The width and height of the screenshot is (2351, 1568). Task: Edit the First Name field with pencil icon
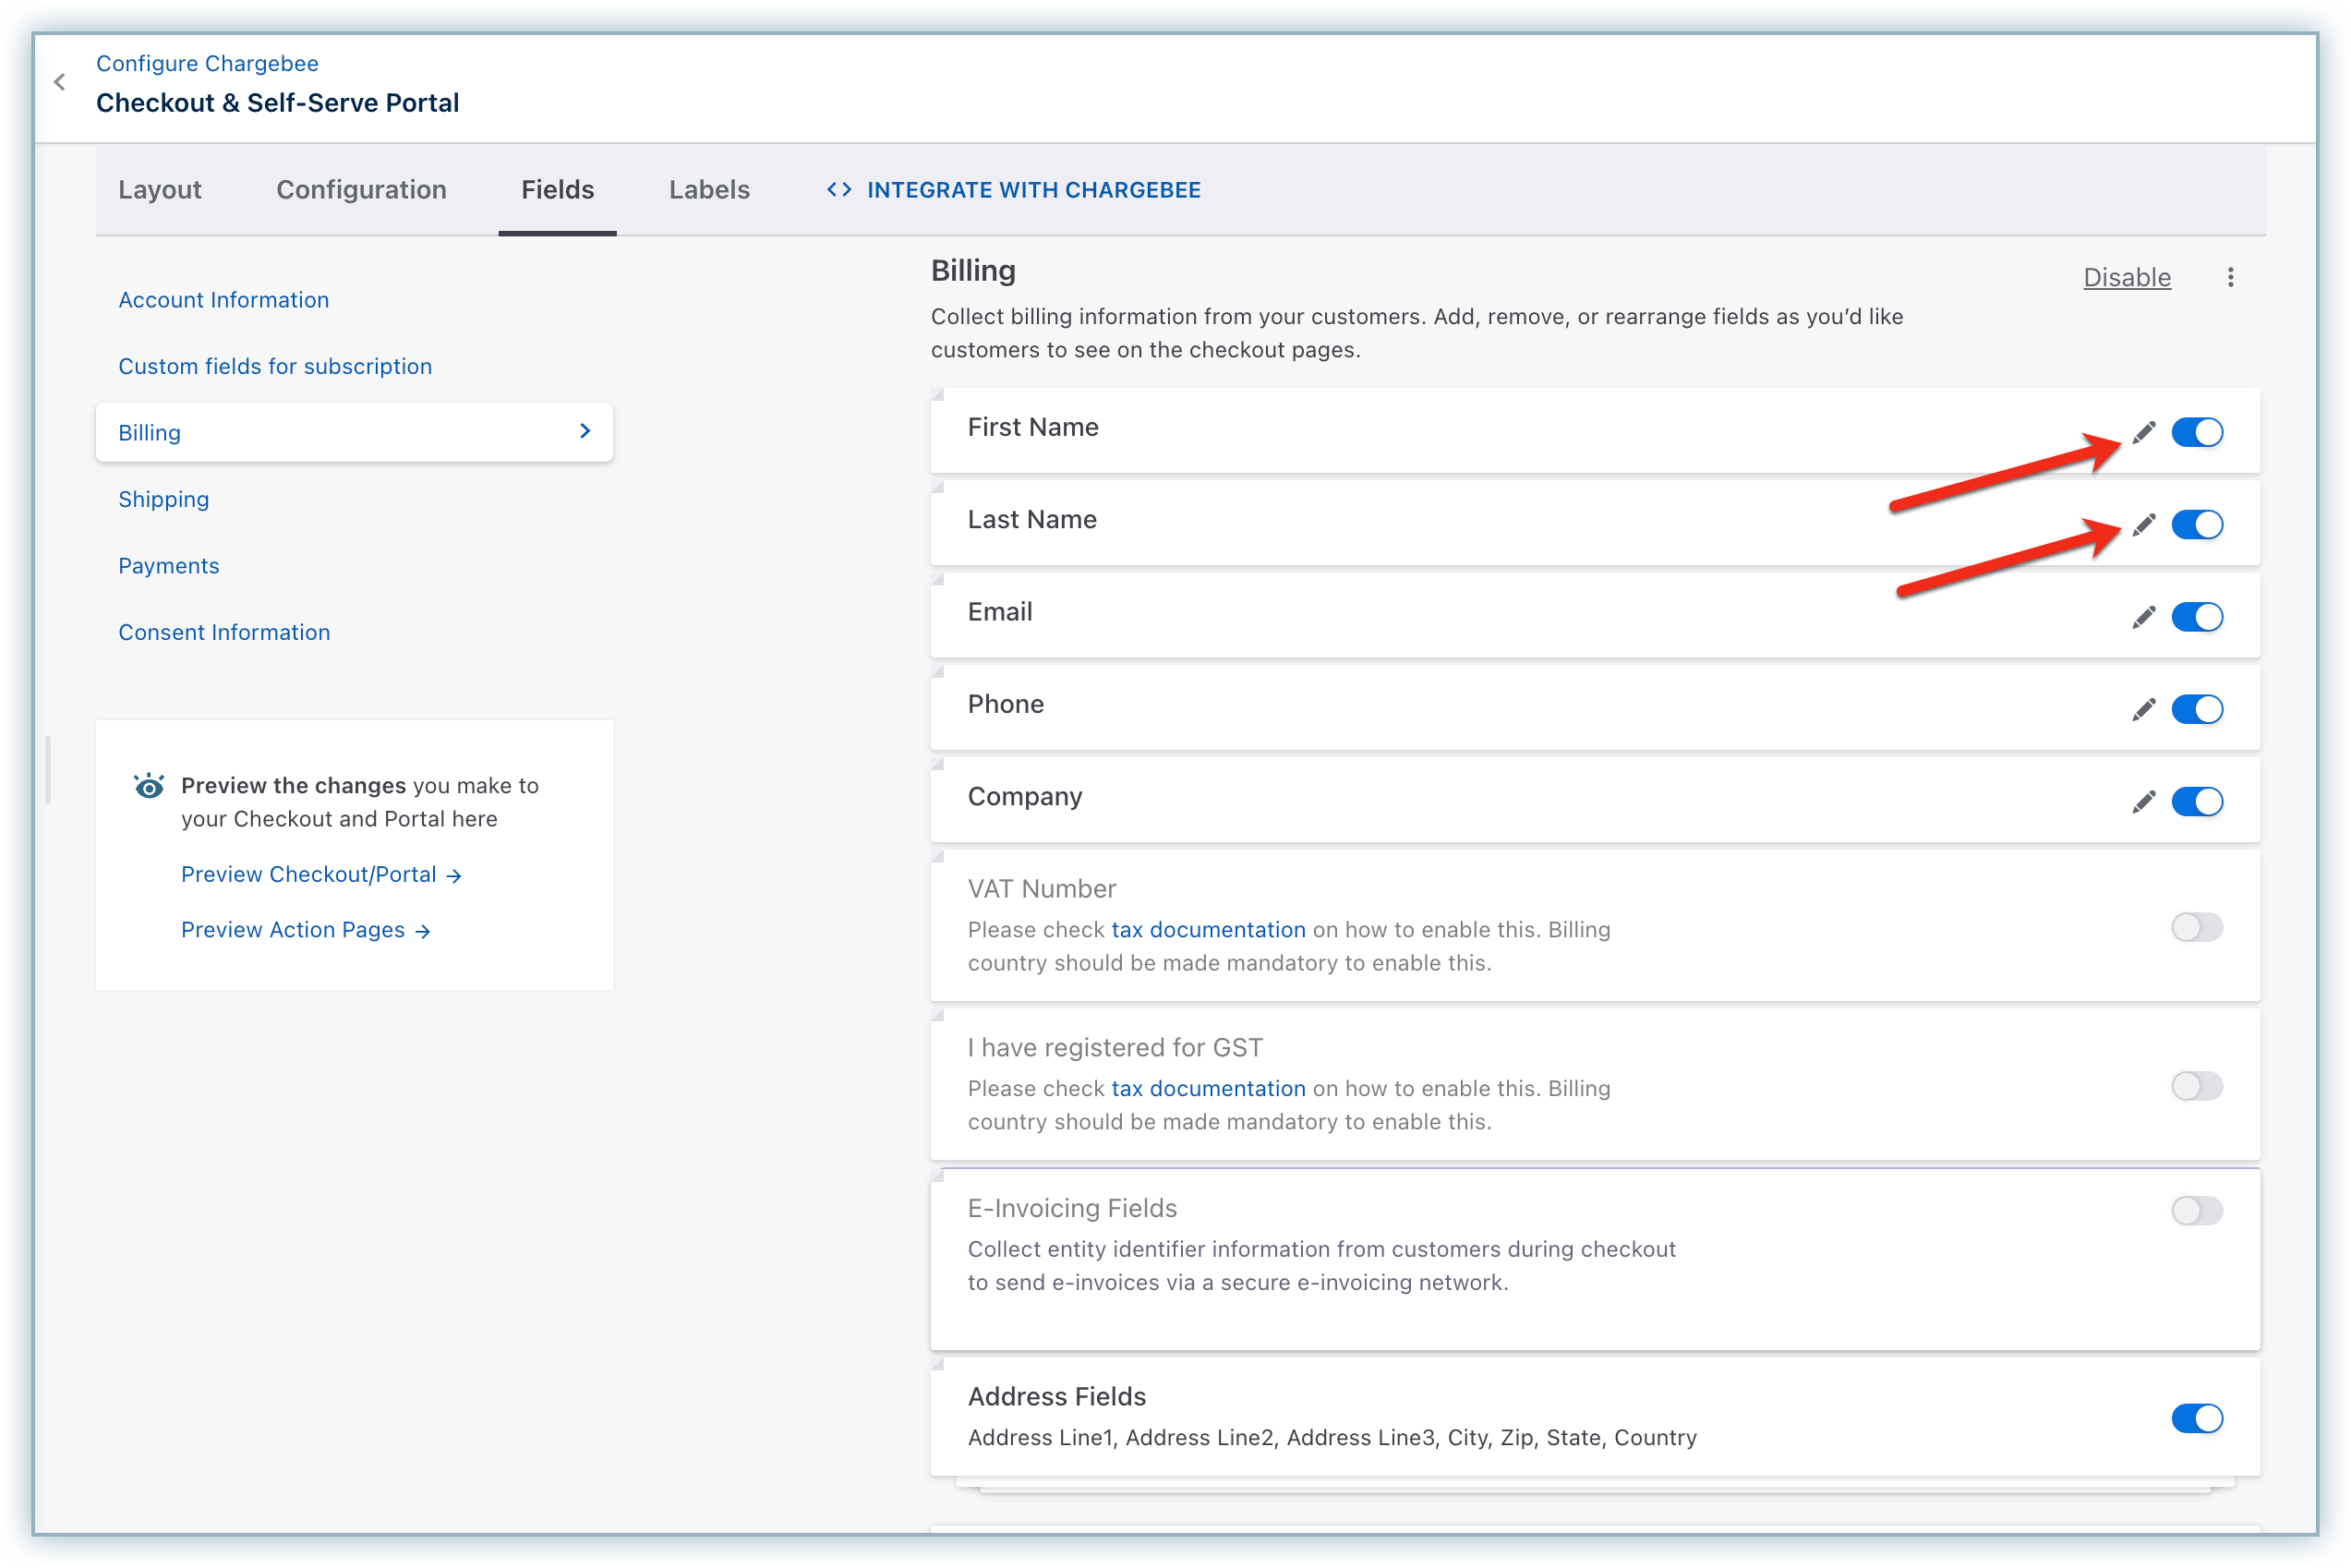tap(2143, 432)
